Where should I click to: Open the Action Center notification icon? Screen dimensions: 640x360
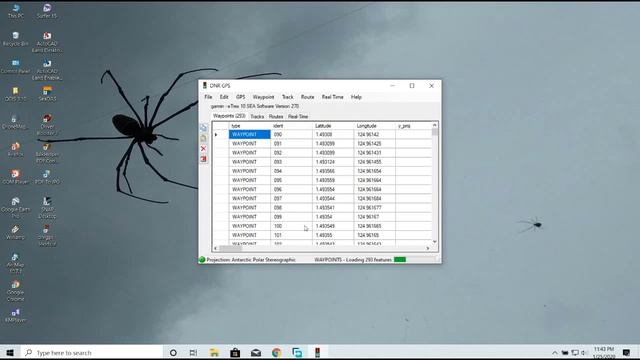(627, 353)
